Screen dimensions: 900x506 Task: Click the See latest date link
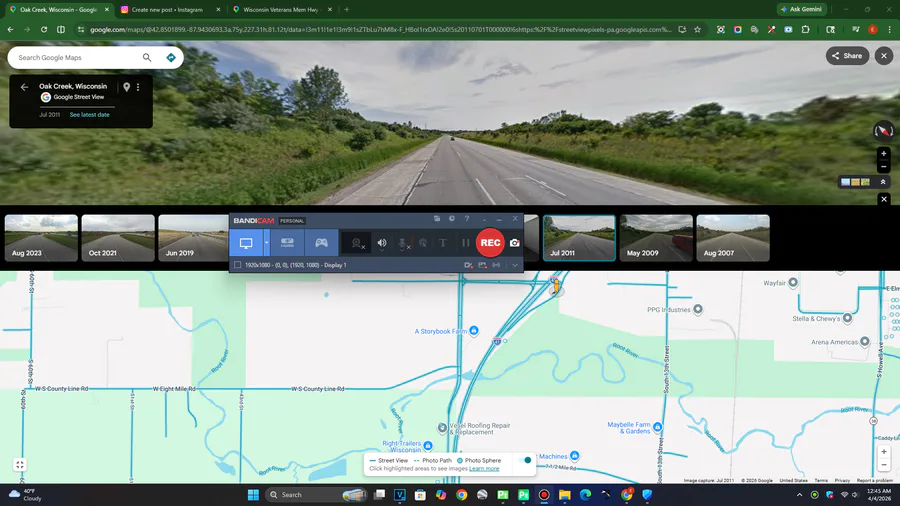coord(90,115)
